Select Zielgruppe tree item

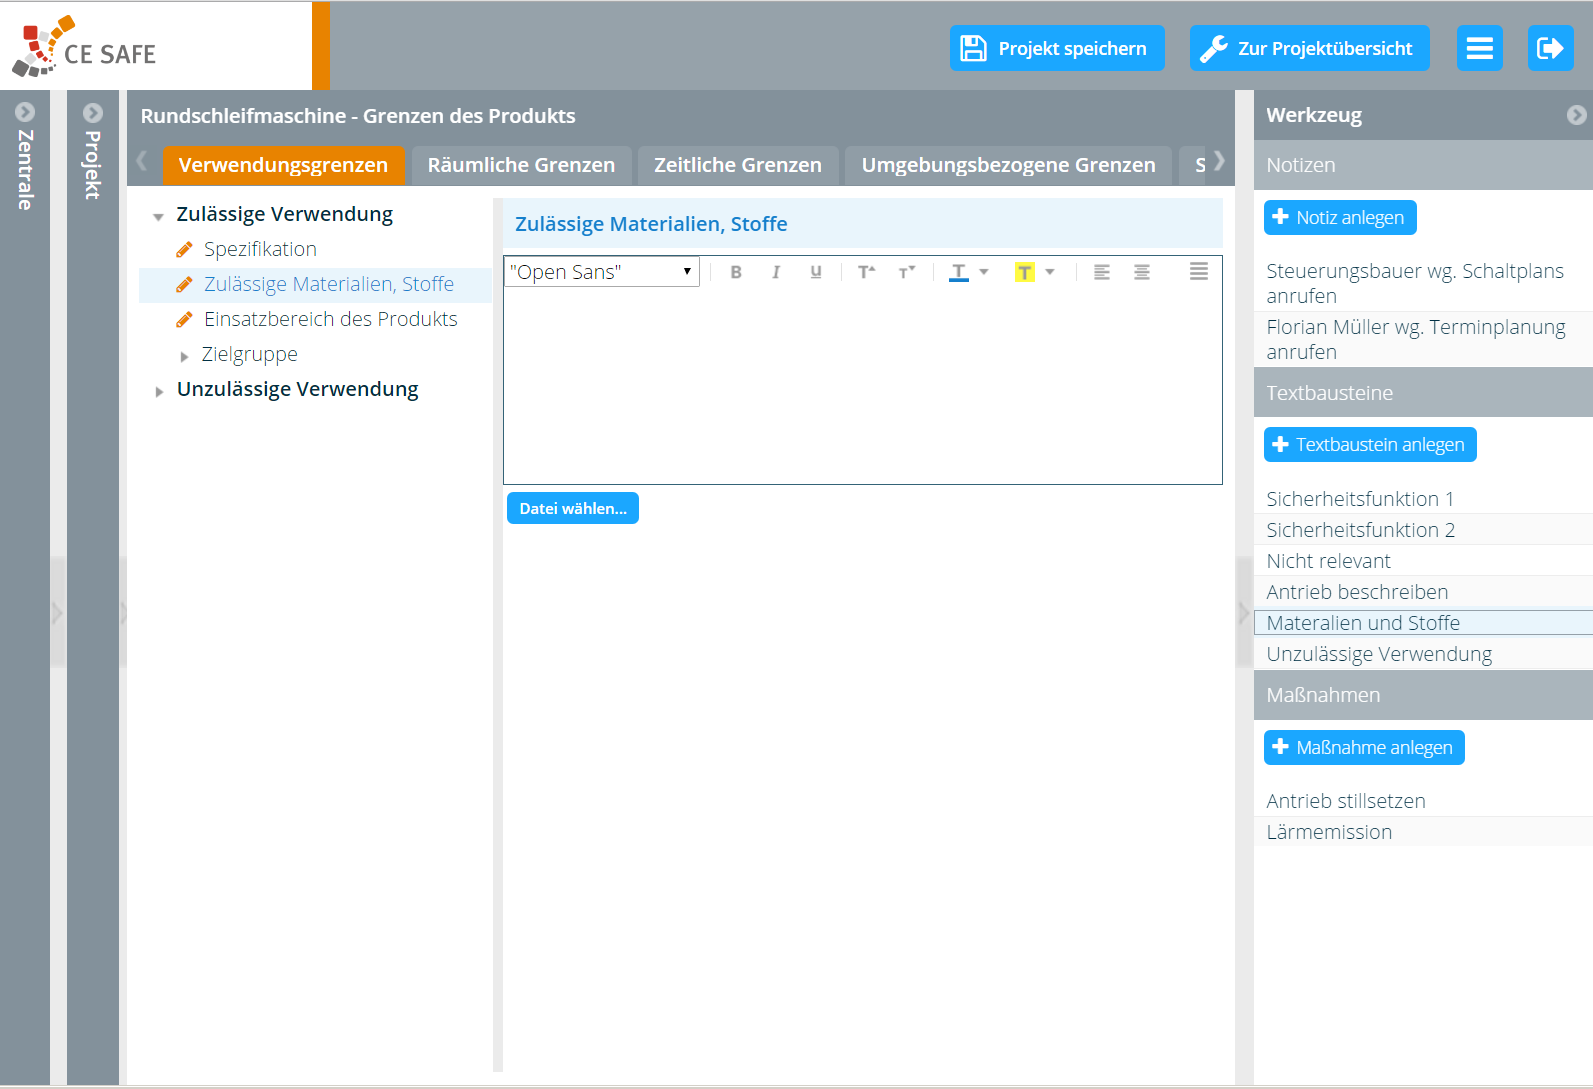[x=249, y=354]
